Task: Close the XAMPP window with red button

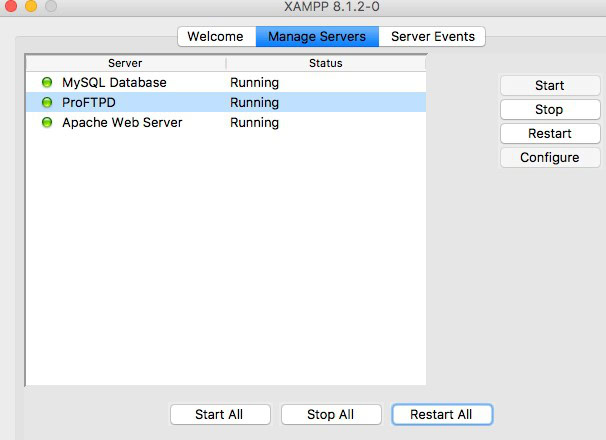Action: 11,5
